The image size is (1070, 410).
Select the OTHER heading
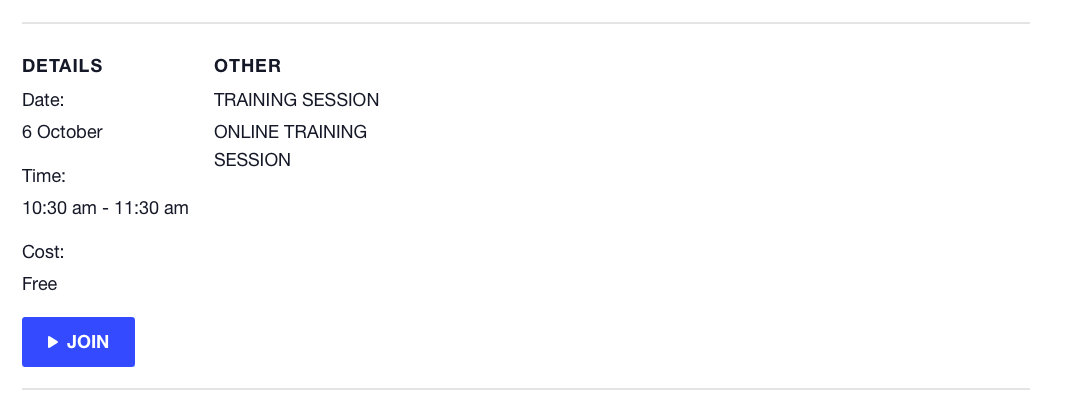248,66
